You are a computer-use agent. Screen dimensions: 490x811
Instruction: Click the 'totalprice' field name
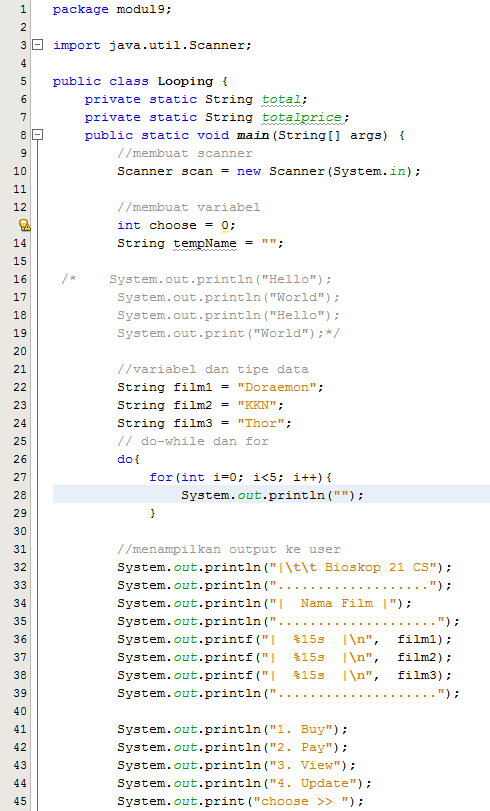pos(302,117)
